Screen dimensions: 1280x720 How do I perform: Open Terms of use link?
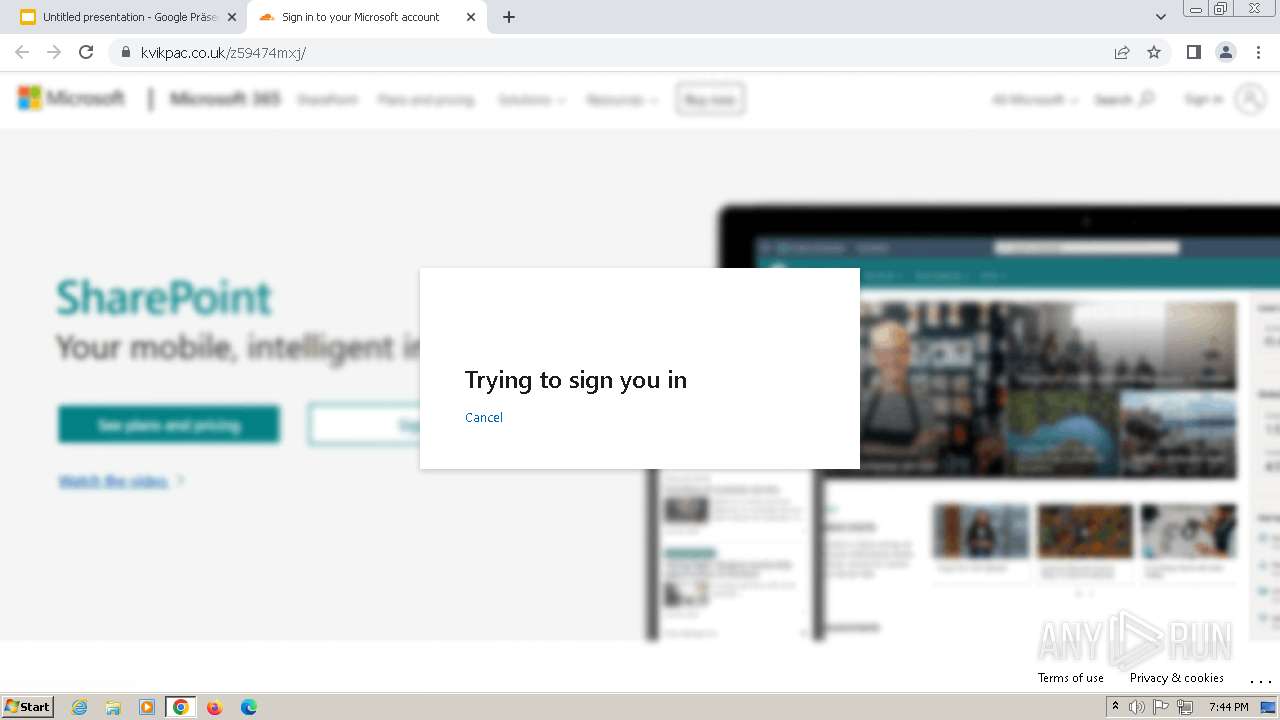coord(1071,678)
